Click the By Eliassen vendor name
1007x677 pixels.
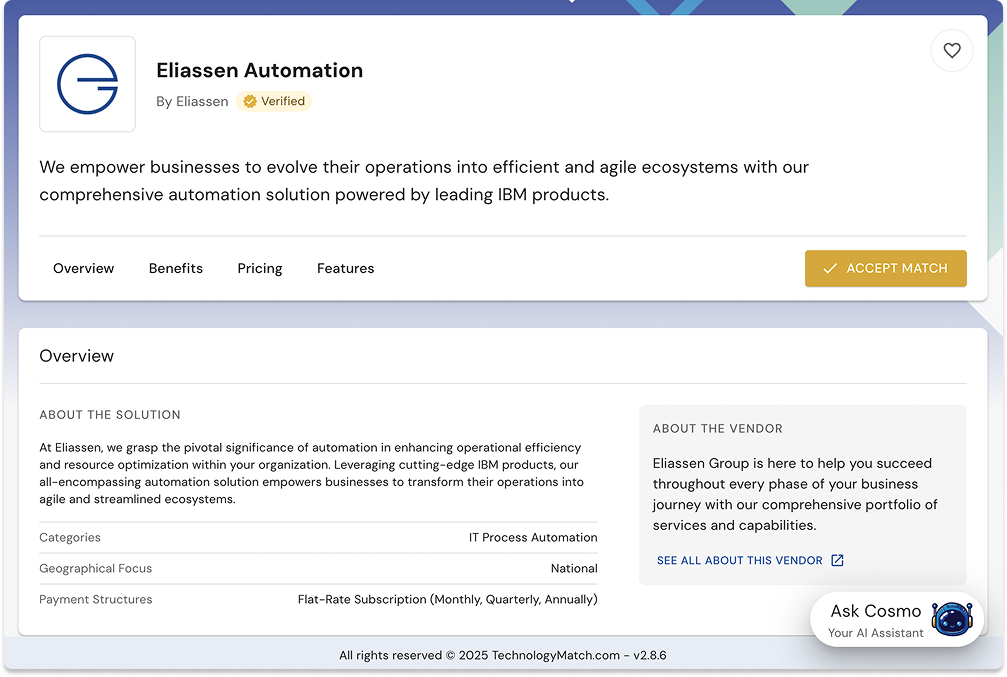tap(192, 101)
